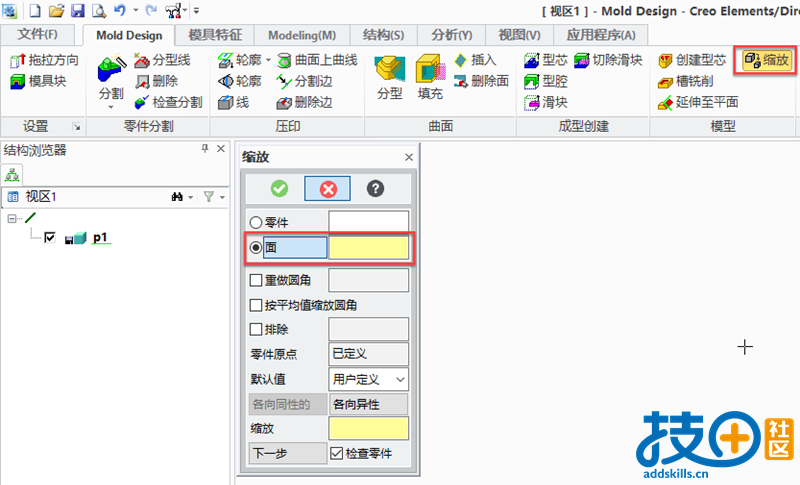The width and height of the screenshot is (800, 485).
Task: Click the 型芯 tool
Action: point(545,60)
